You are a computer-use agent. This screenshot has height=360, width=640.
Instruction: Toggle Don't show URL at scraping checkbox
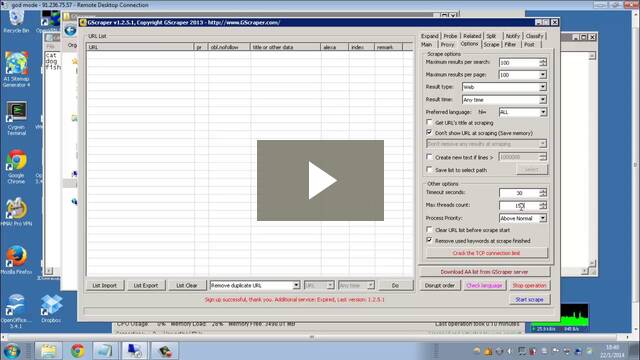pos(429,132)
